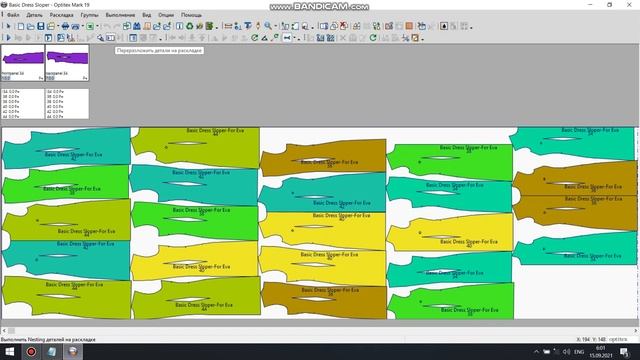This screenshot has width=640, height=360.
Task: Click the triangle icon beside the rotate arrow
Action: tap(264, 38)
